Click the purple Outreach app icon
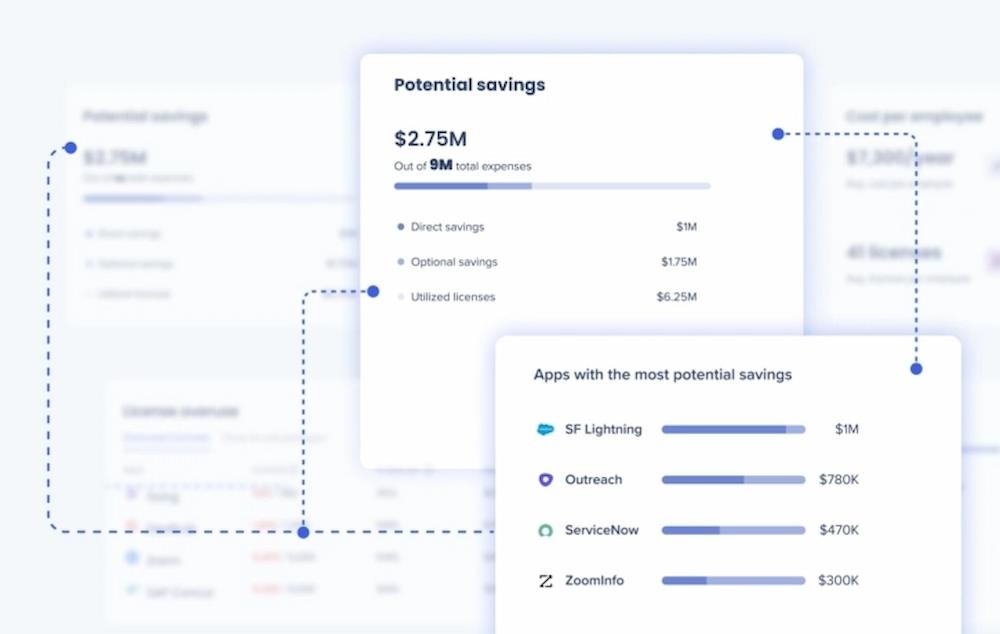This screenshot has height=634, width=1000. (546, 480)
